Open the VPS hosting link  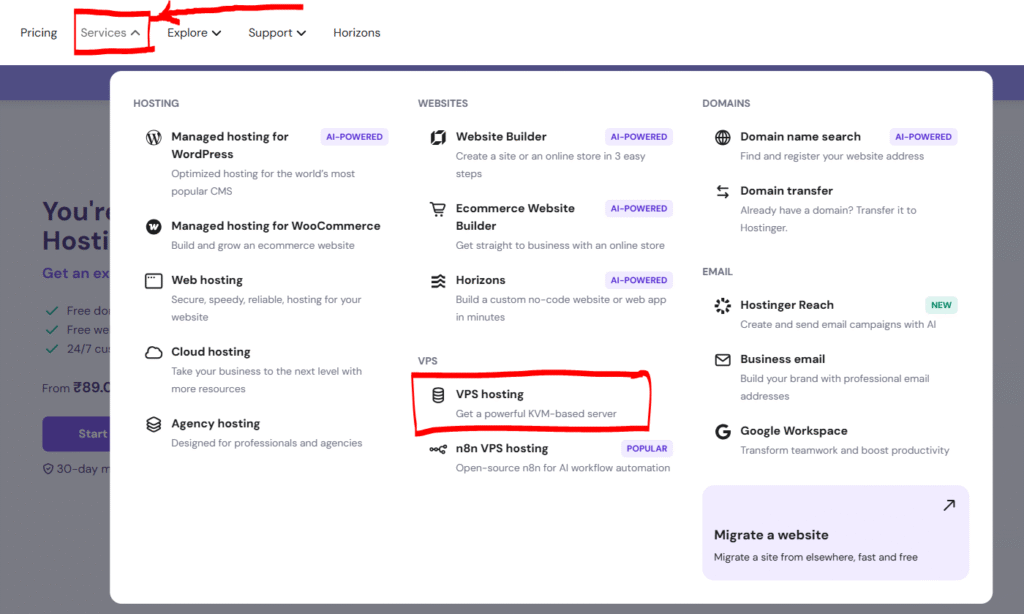tap(490, 395)
